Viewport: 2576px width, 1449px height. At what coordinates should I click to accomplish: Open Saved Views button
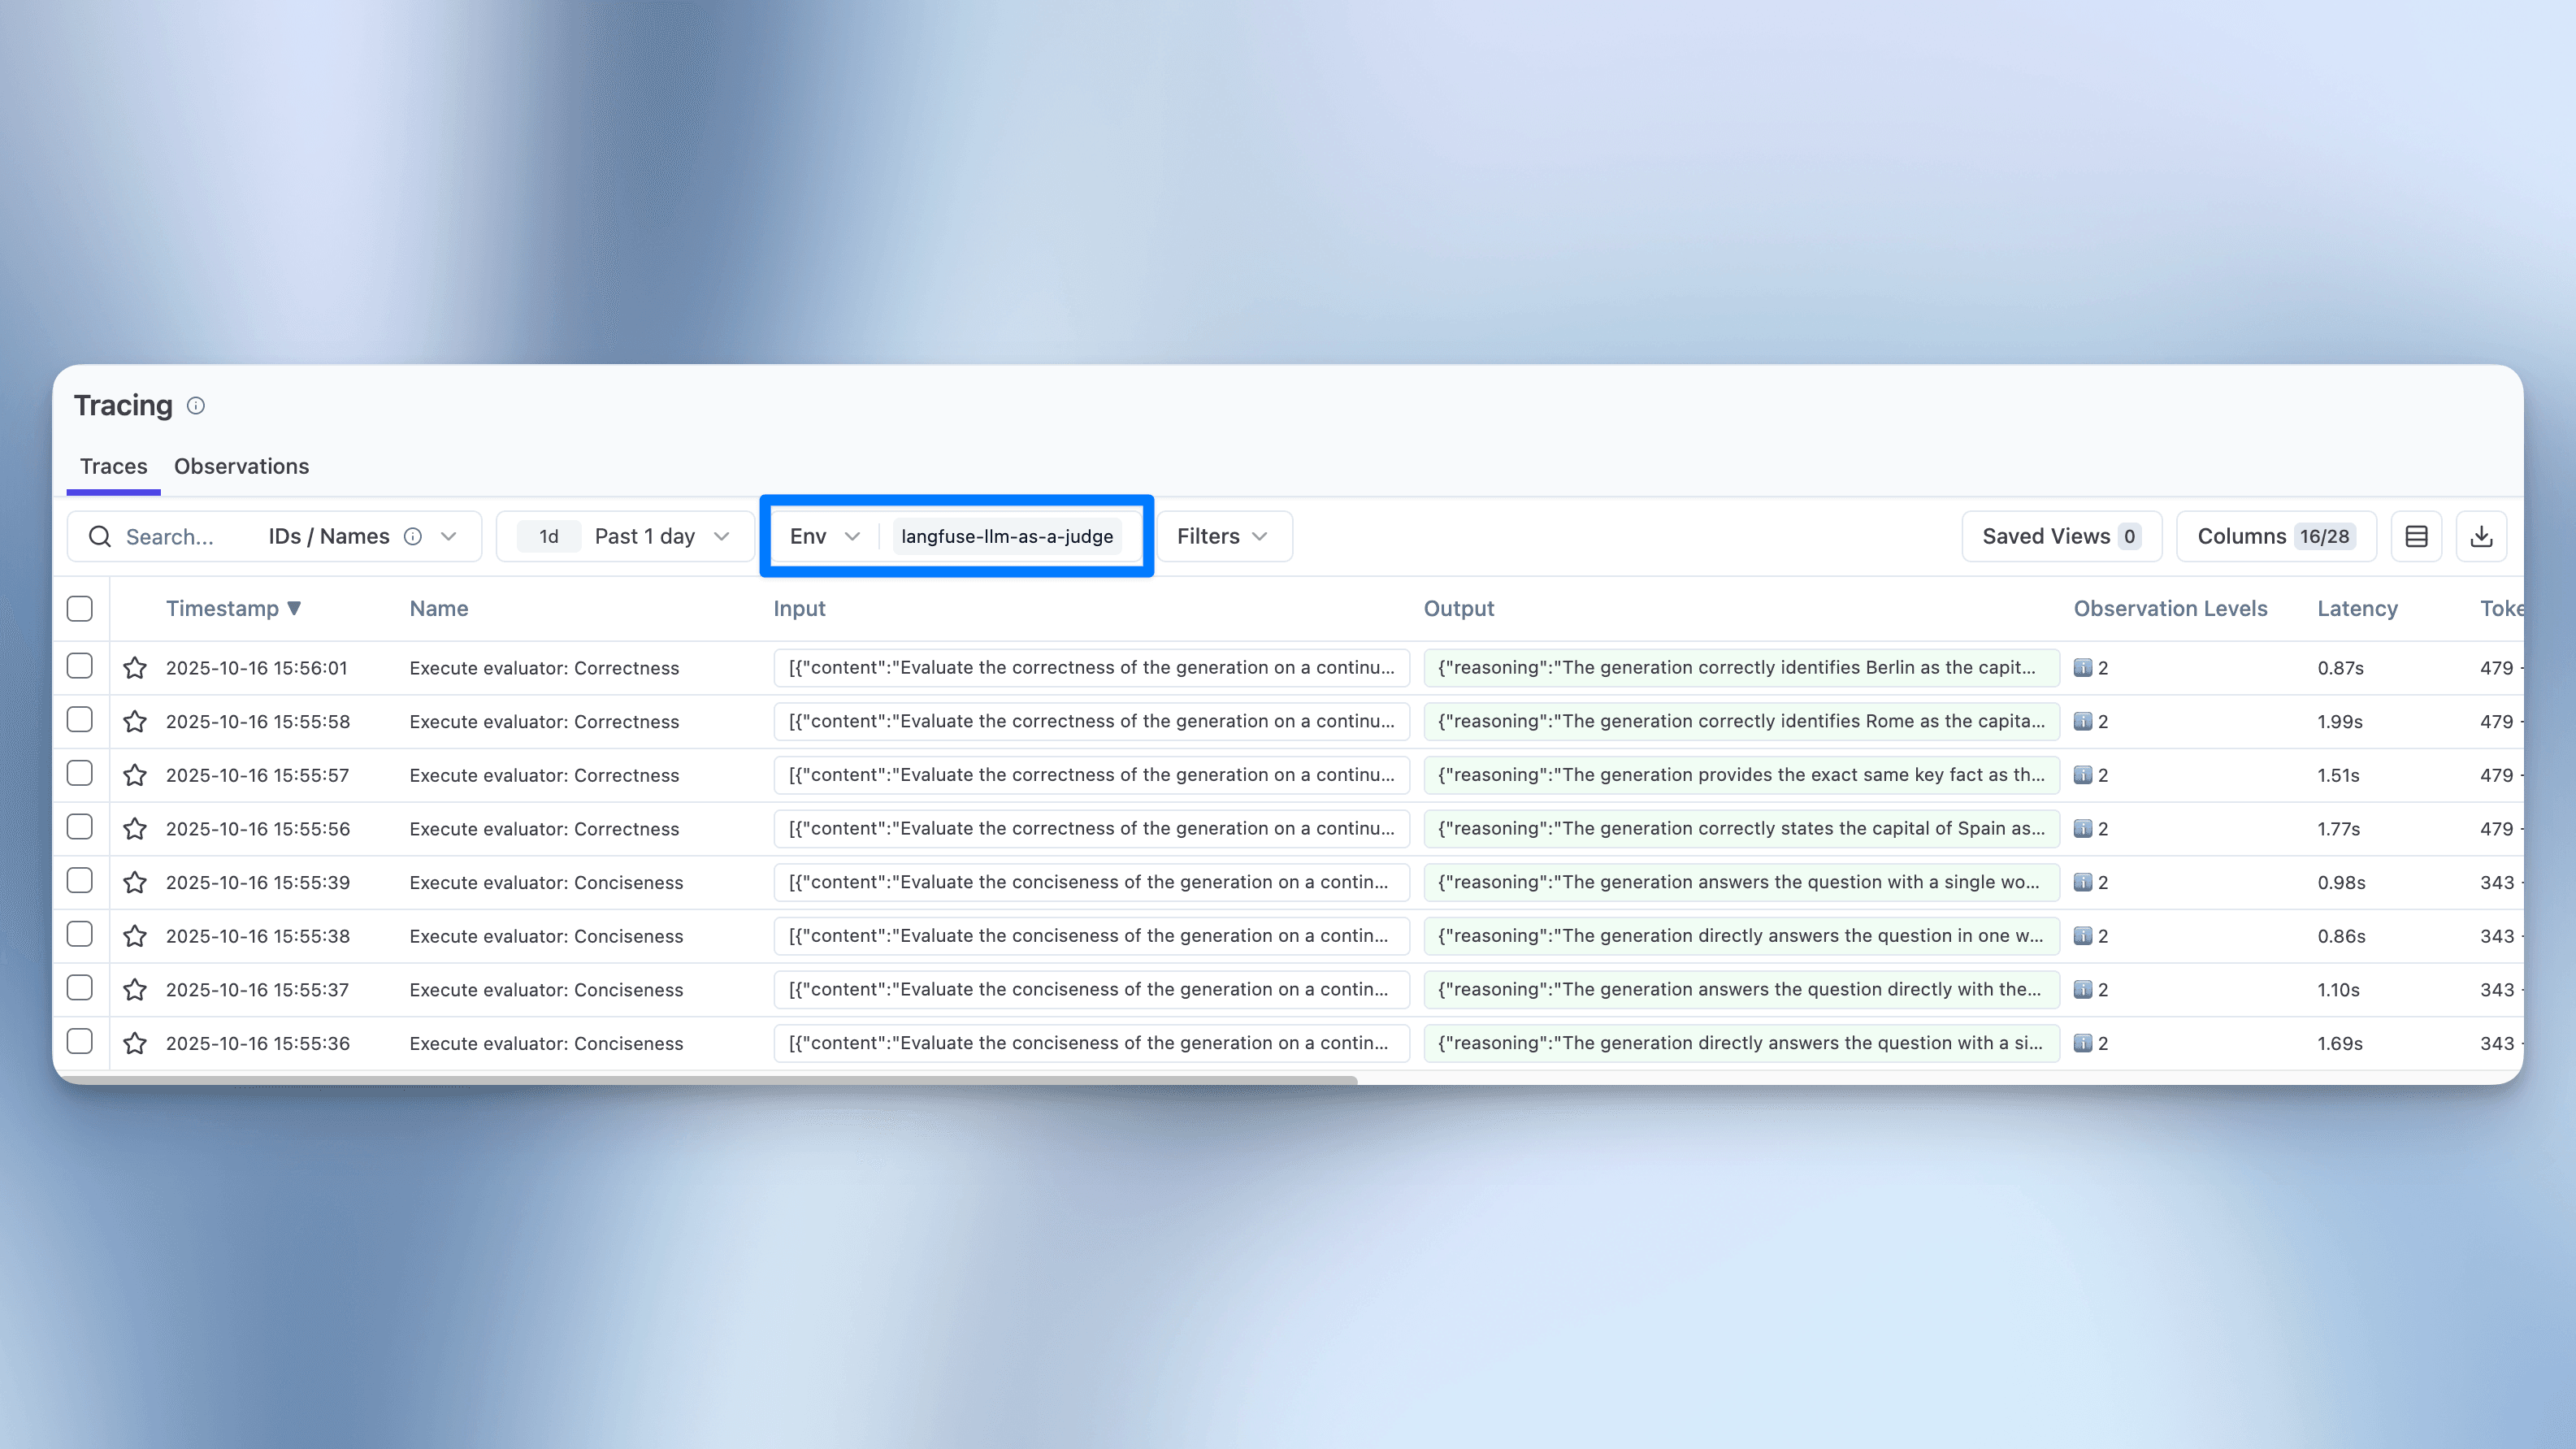pyautogui.click(x=2061, y=537)
